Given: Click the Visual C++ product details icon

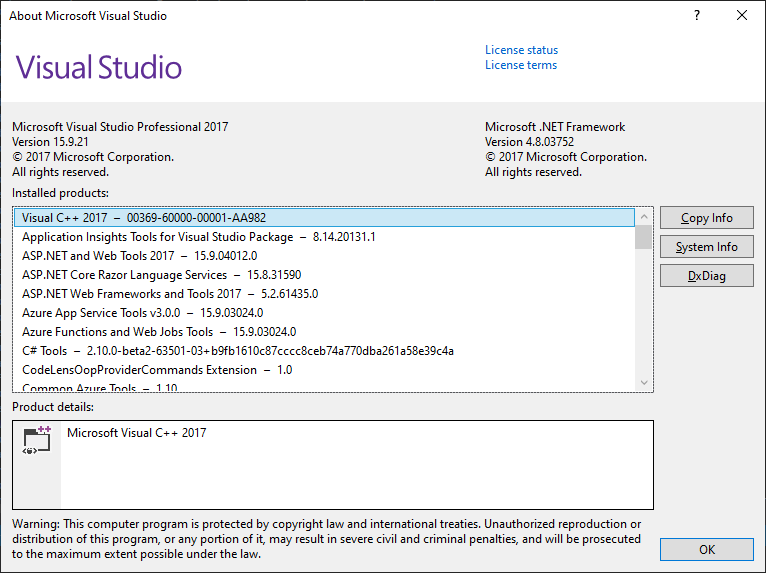Looking at the screenshot, I should pyautogui.click(x=37, y=440).
